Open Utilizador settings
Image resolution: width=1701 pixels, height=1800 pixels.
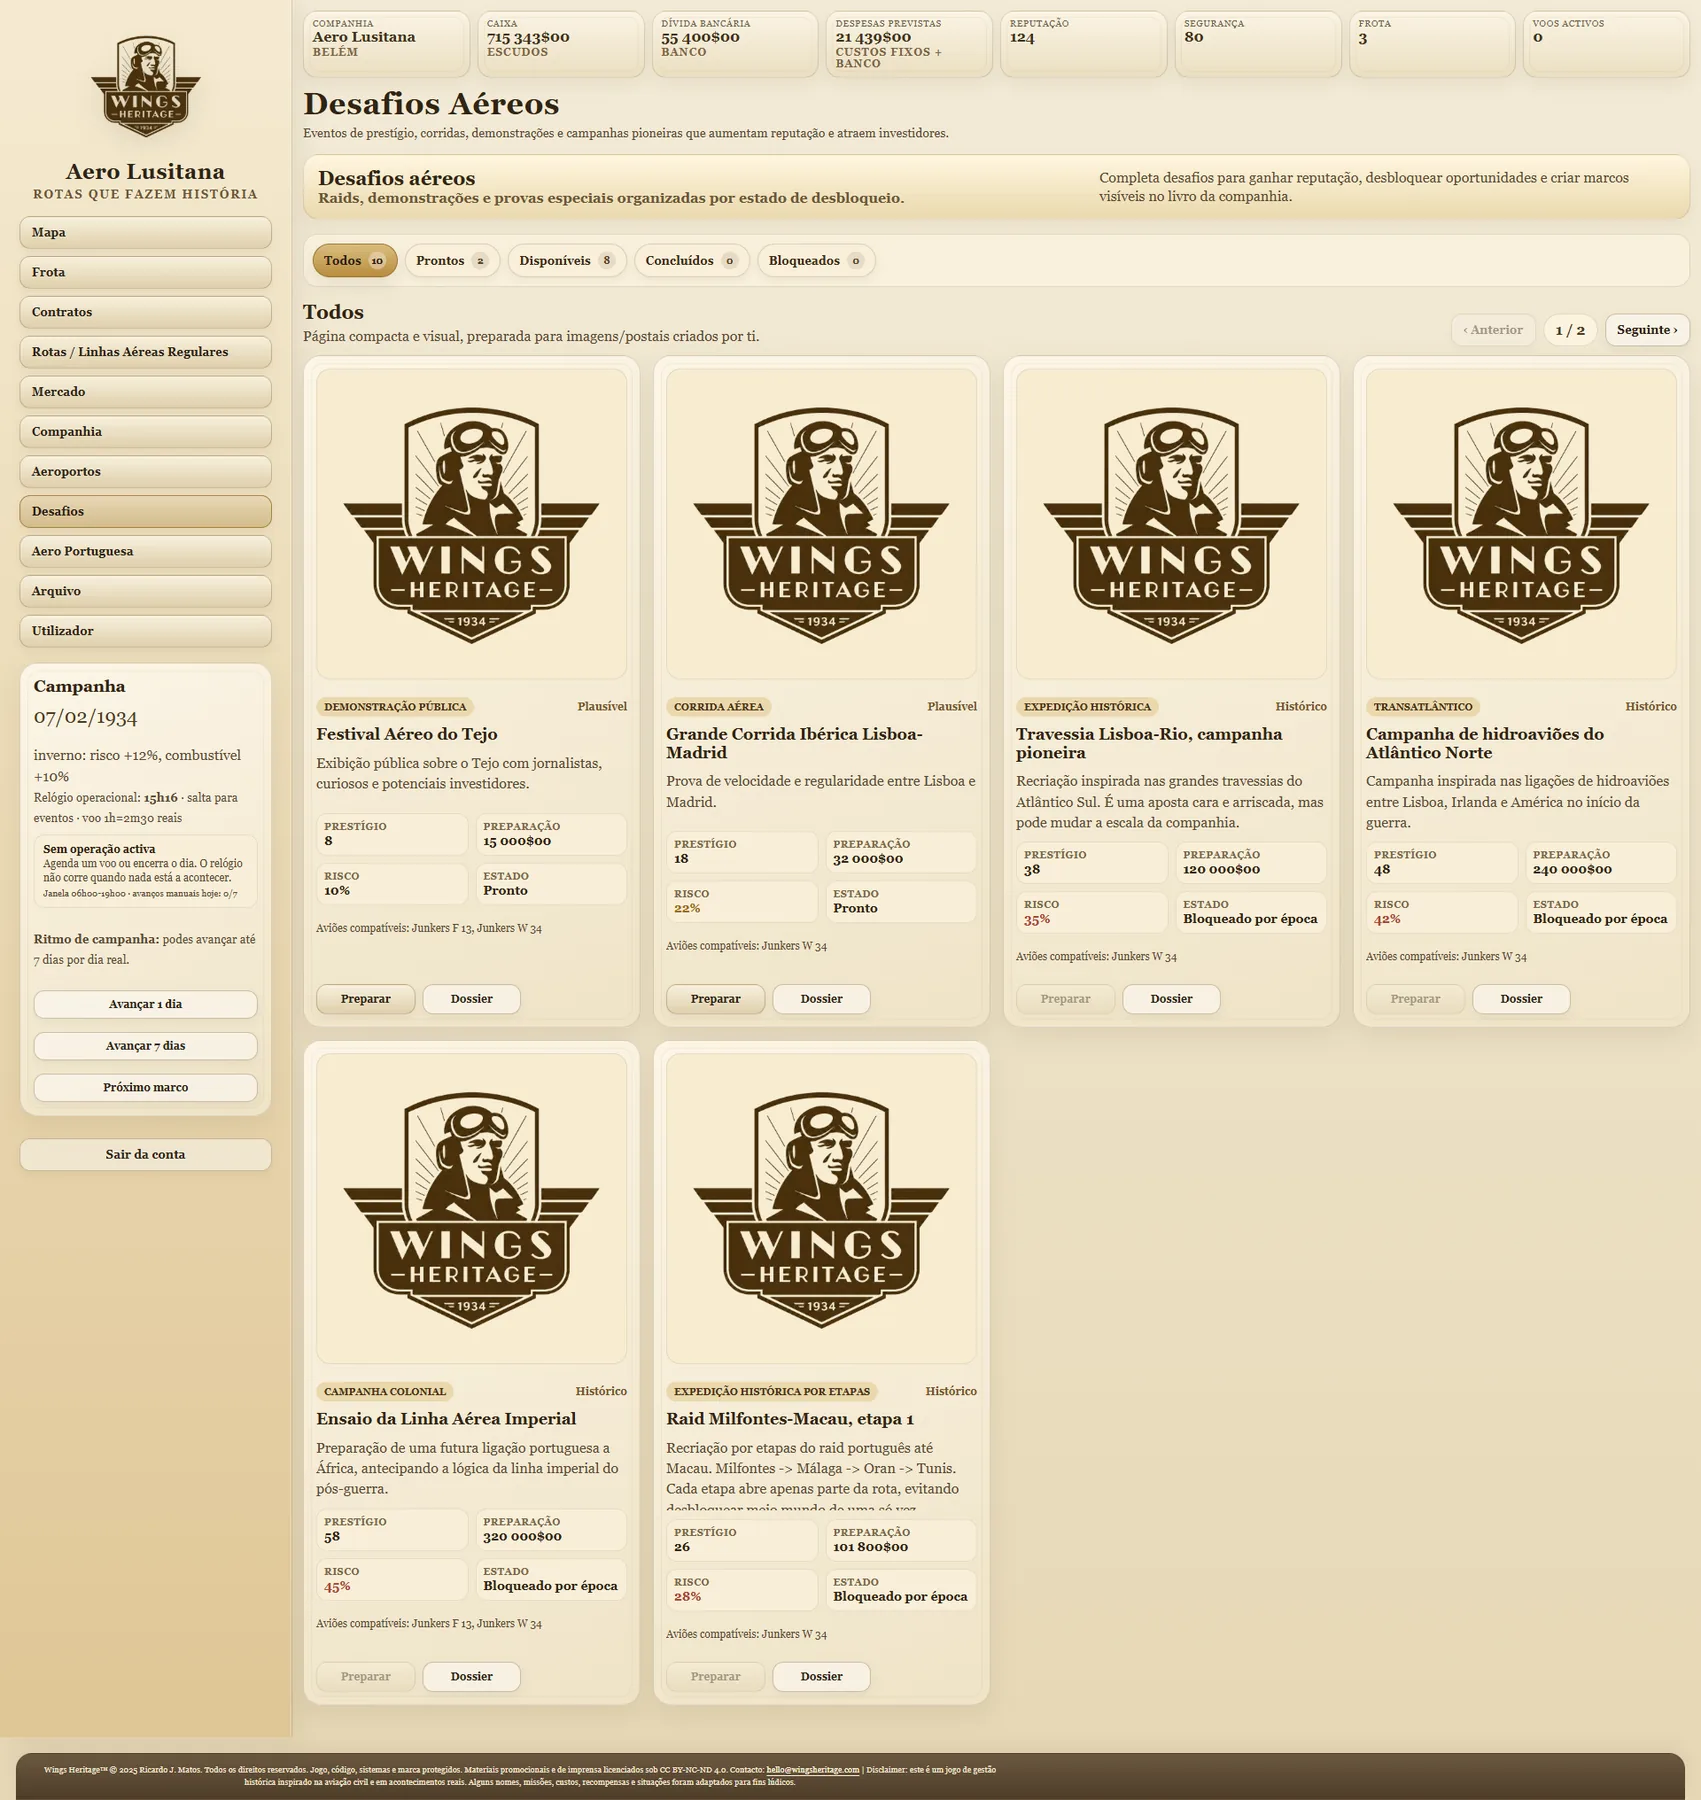pos(146,632)
